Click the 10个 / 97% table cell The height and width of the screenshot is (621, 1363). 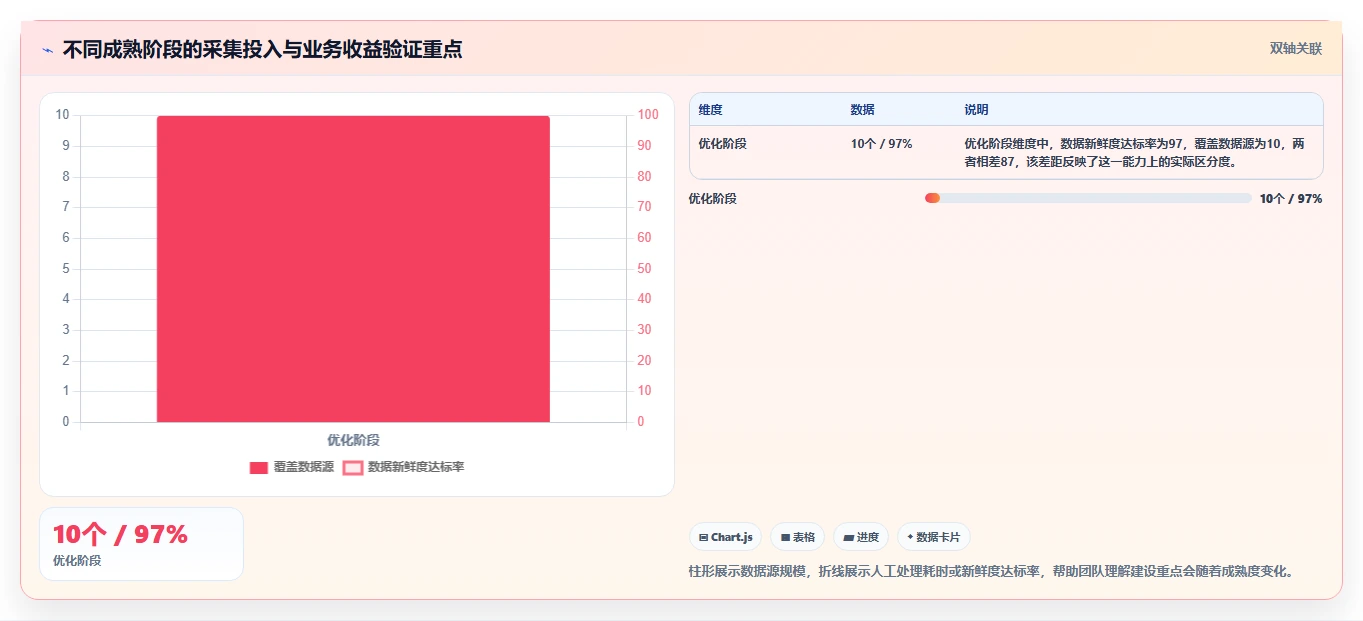[881, 144]
